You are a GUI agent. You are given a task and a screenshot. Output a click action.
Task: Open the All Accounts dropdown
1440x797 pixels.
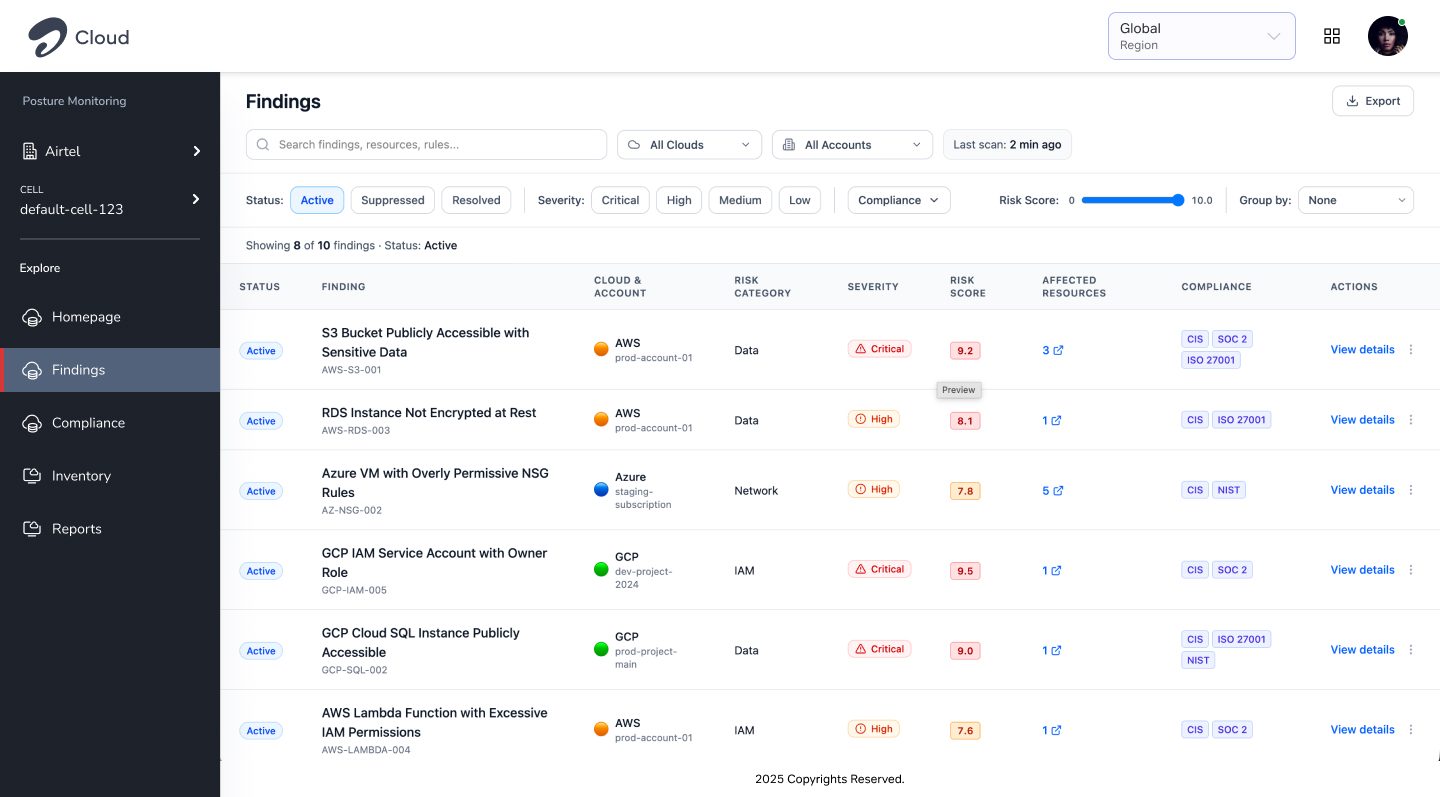pyautogui.click(x=852, y=145)
